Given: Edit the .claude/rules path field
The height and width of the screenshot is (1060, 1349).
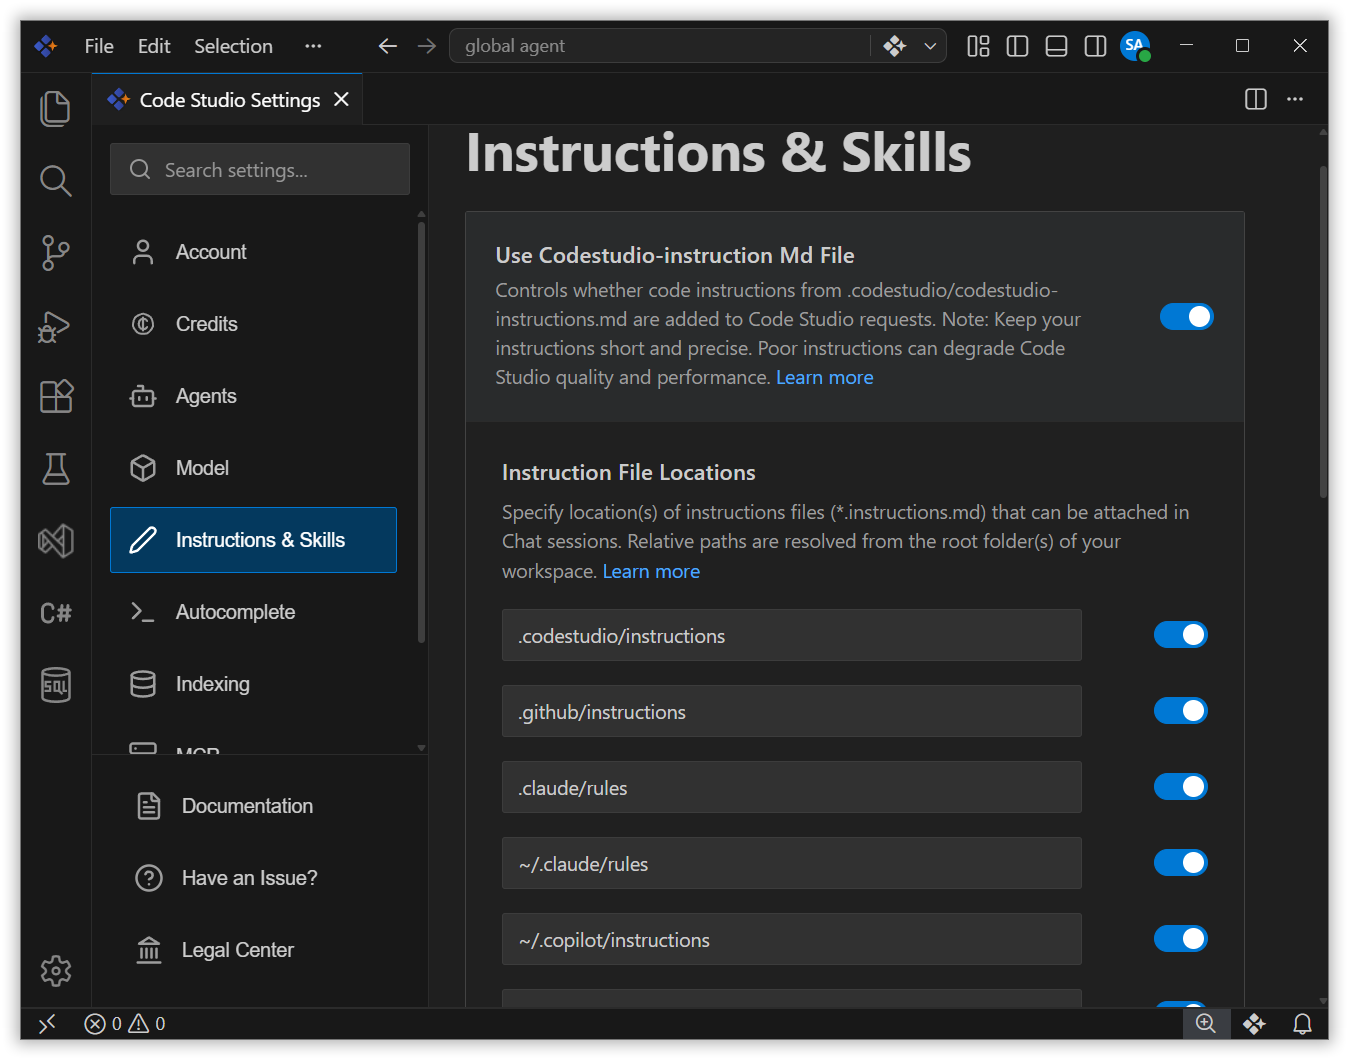Looking at the screenshot, I should pyautogui.click(x=792, y=787).
